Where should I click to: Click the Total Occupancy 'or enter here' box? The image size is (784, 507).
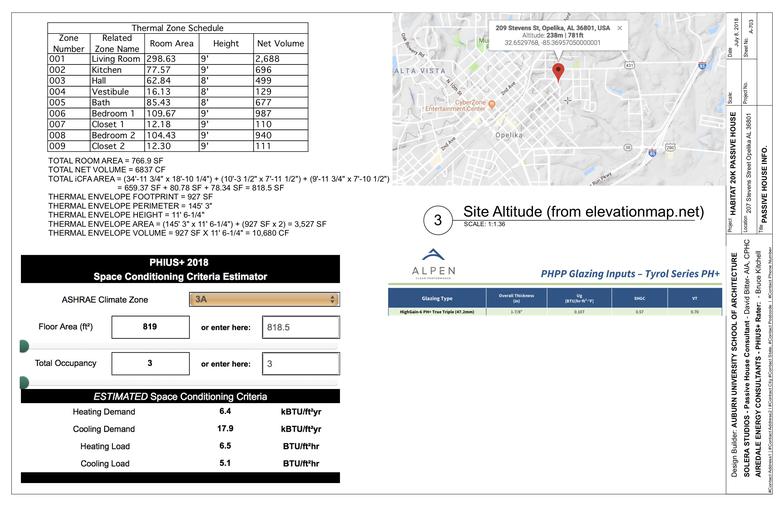coord(301,364)
